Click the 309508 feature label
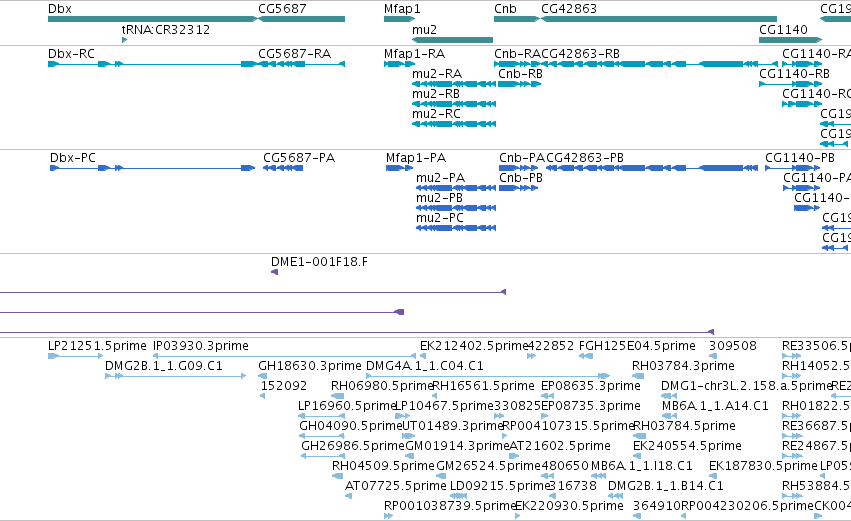851x521 pixels. click(733, 346)
